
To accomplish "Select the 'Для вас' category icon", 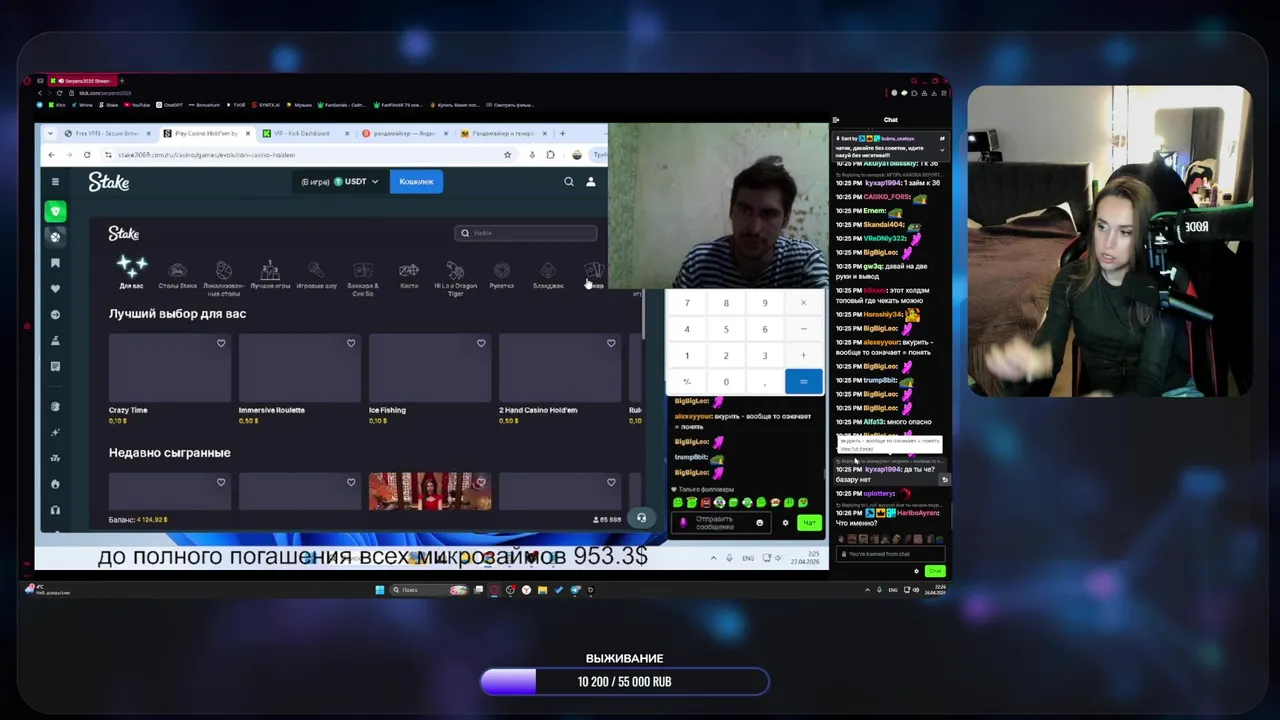I will click(x=131, y=272).
